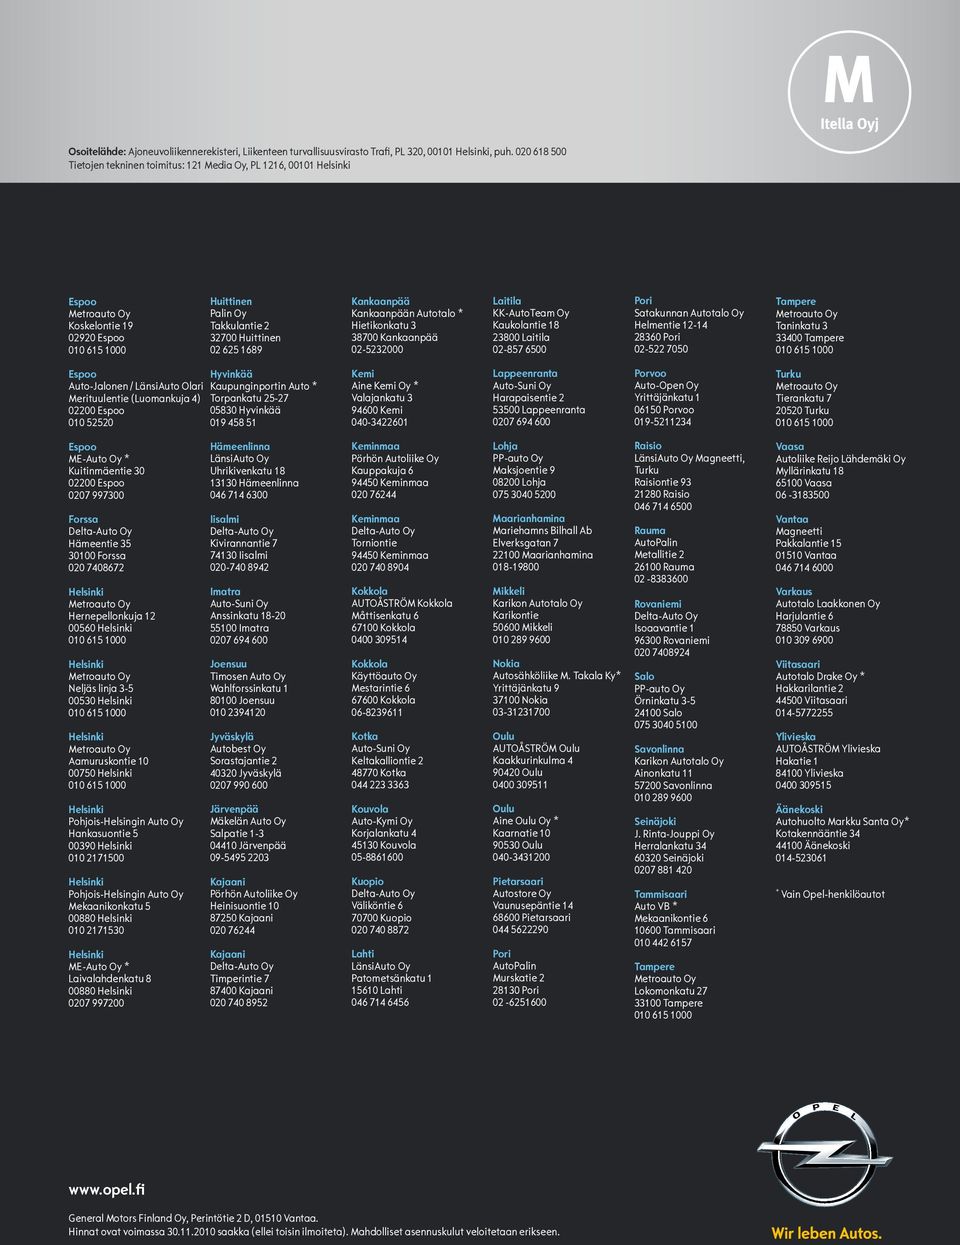Select the address 'Maksjoentie 9'
This screenshot has height=1245, width=960.
point(524,470)
